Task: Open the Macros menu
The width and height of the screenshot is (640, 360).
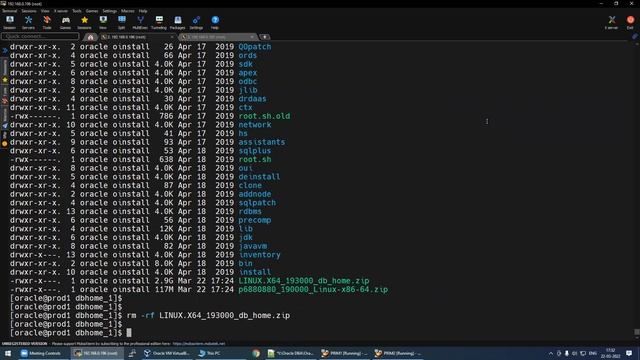Action: pos(128,11)
